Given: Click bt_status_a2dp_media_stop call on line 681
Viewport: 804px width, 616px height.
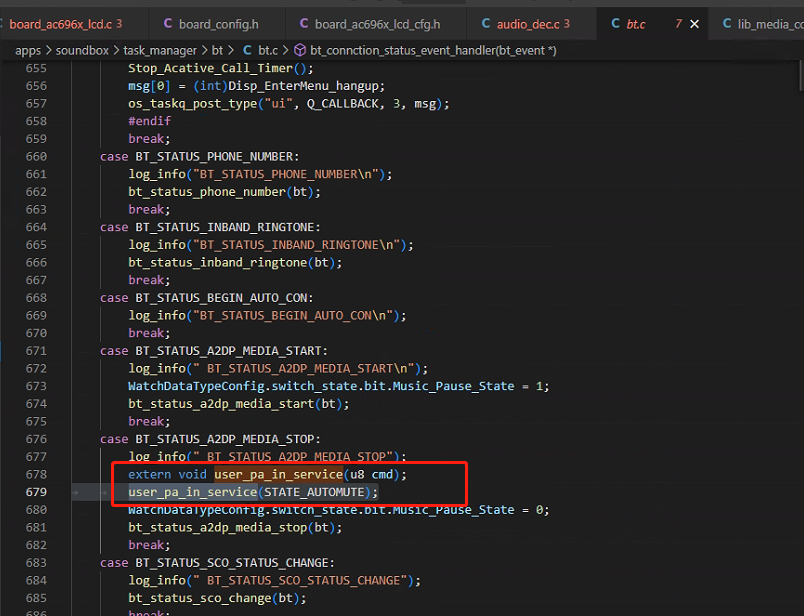Looking at the screenshot, I should (x=217, y=528).
